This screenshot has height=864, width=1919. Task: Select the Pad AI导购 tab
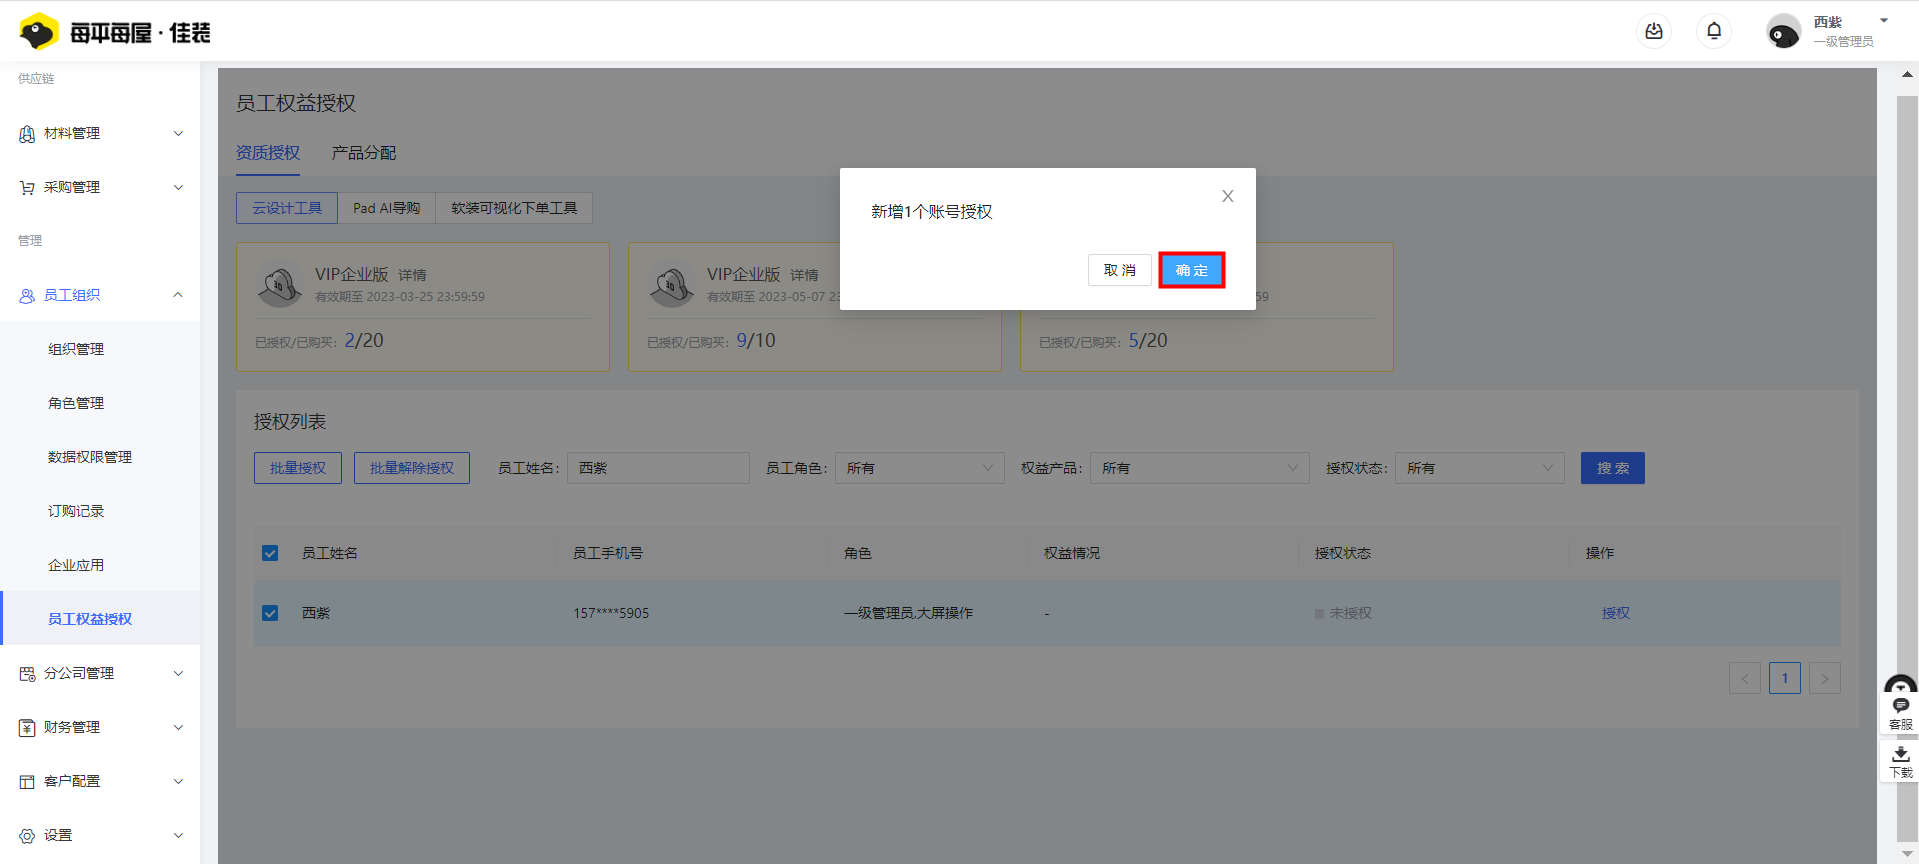386,208
